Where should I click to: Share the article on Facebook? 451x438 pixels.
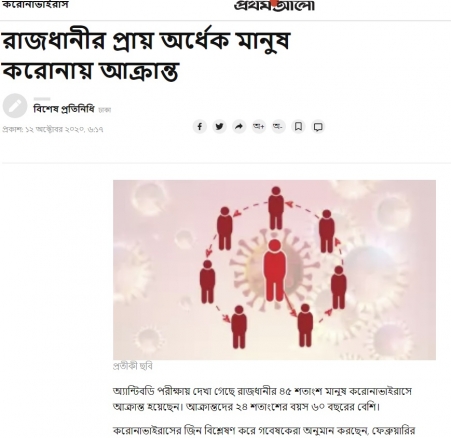pyautogui.click(x=200, y=127)
